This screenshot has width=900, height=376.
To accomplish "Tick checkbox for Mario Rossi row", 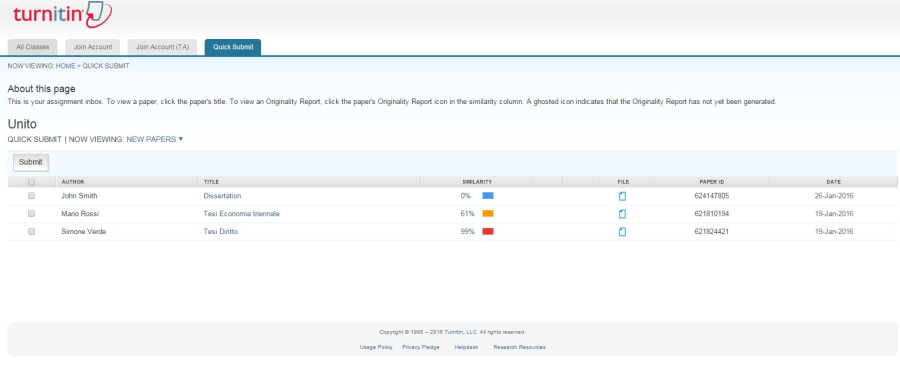I will 32,214.
